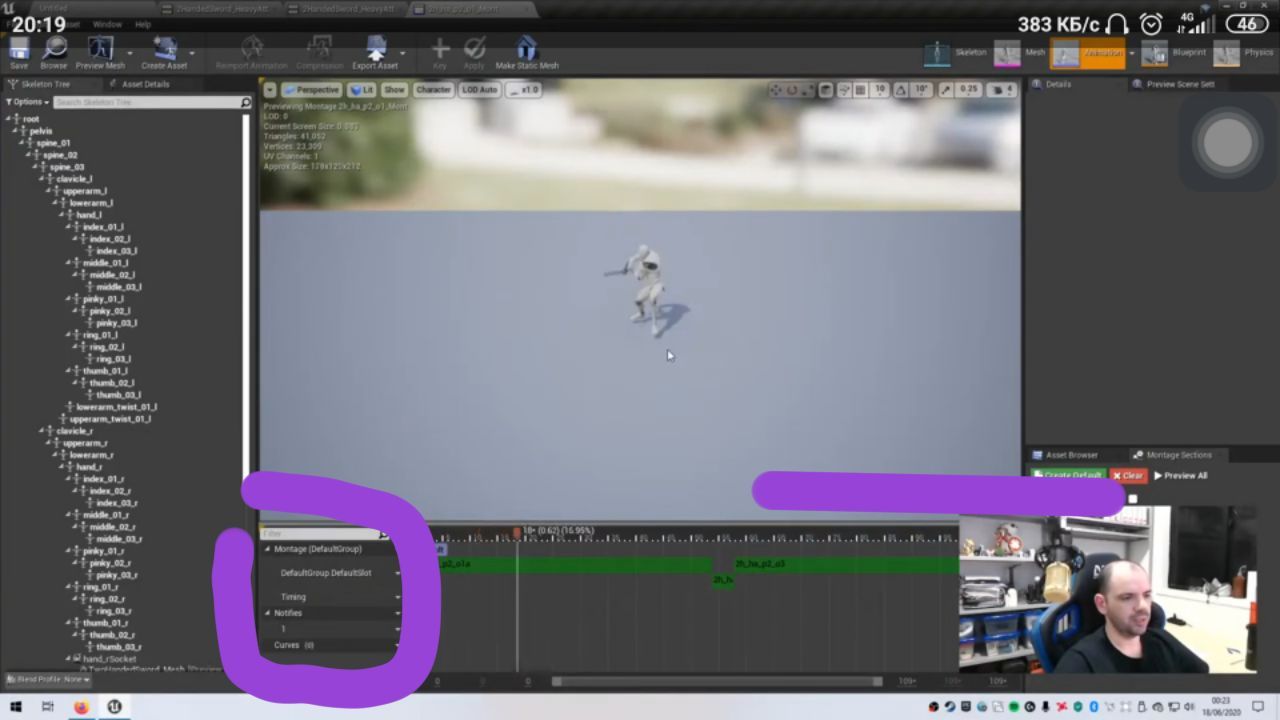1280x720 pixels.
Task: Select the translate gizmo icon in viewport
Action: (x=775, y=90)
